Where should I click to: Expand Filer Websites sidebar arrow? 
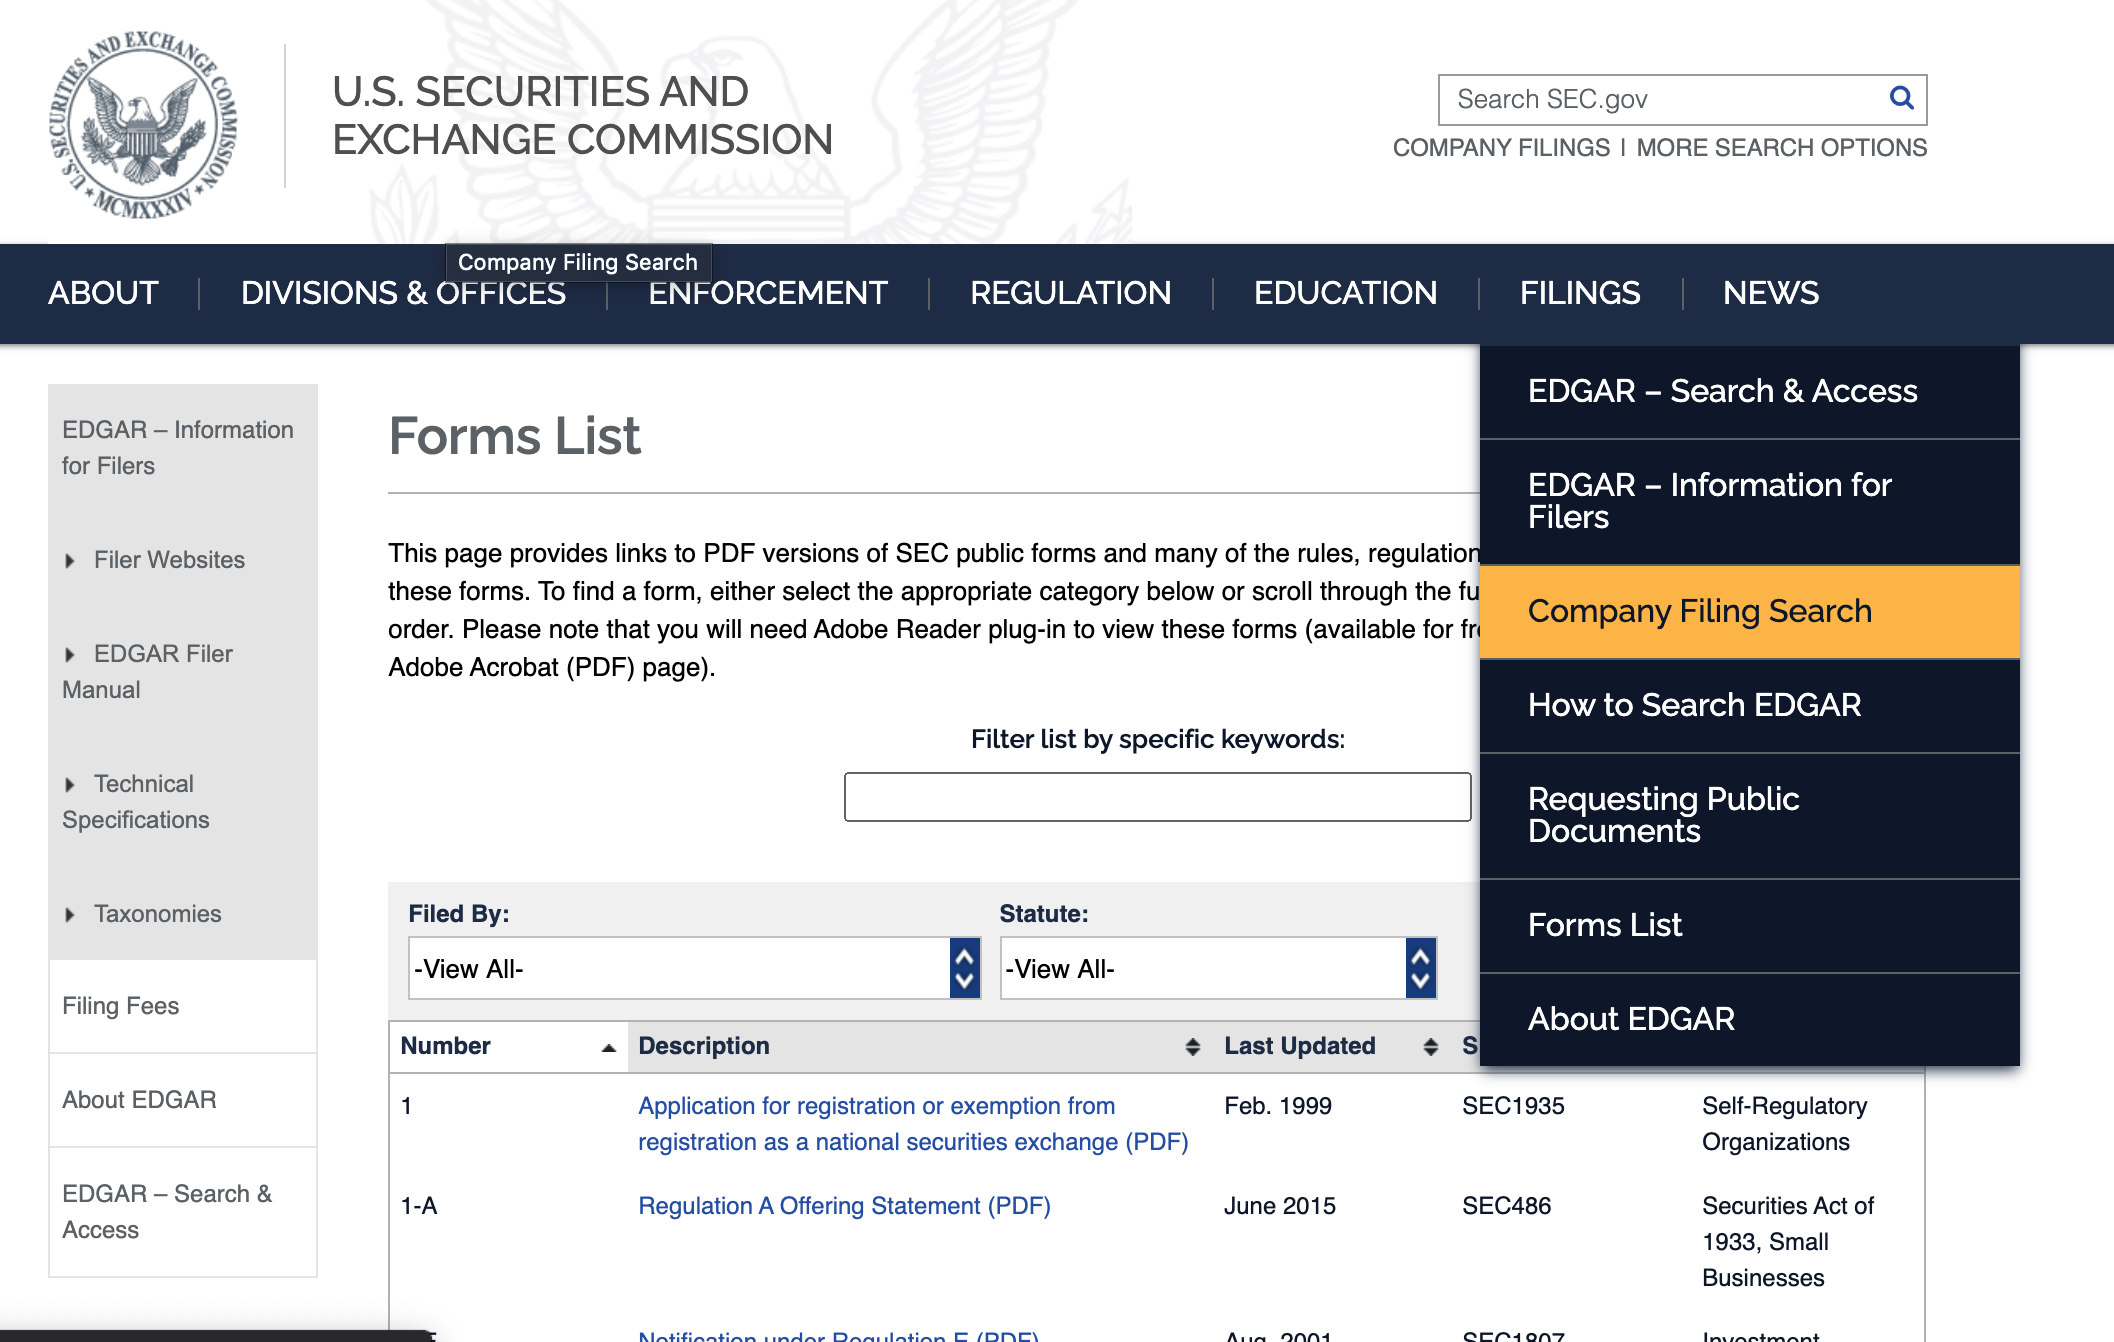(70, 561)
